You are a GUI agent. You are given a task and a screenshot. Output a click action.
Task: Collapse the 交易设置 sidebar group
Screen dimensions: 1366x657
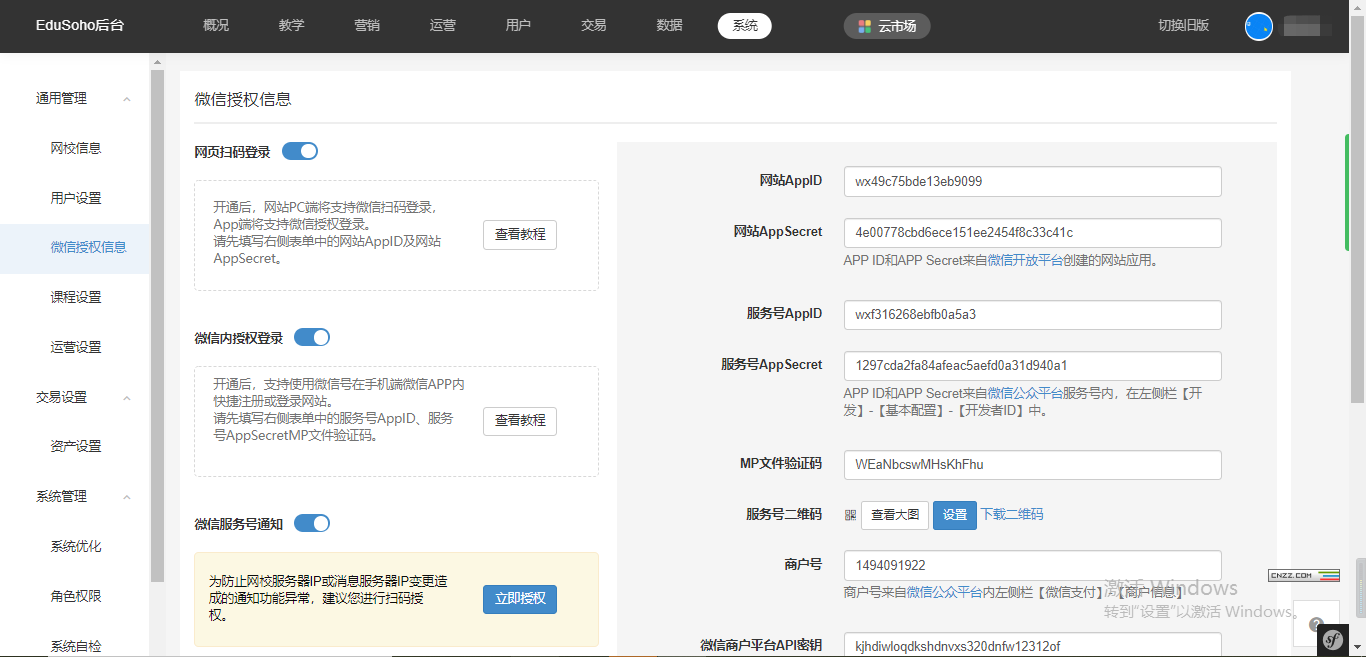(x=127, y=398)
